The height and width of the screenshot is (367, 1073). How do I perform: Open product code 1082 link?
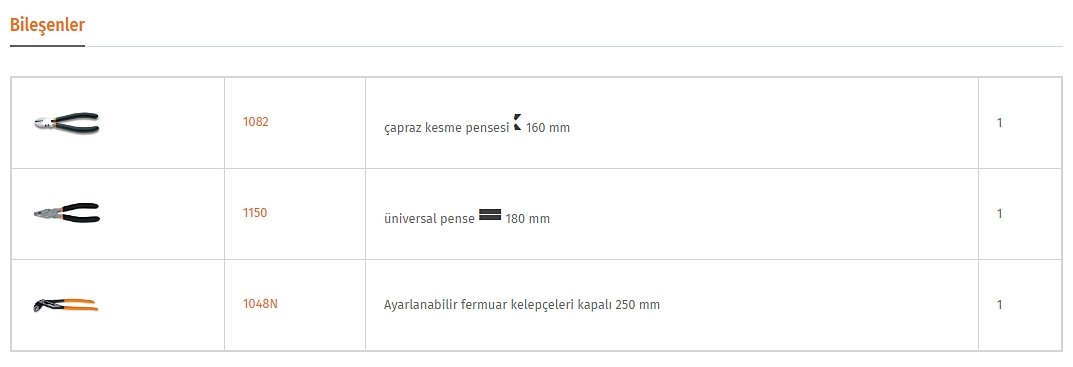click(x=256, y=122)
